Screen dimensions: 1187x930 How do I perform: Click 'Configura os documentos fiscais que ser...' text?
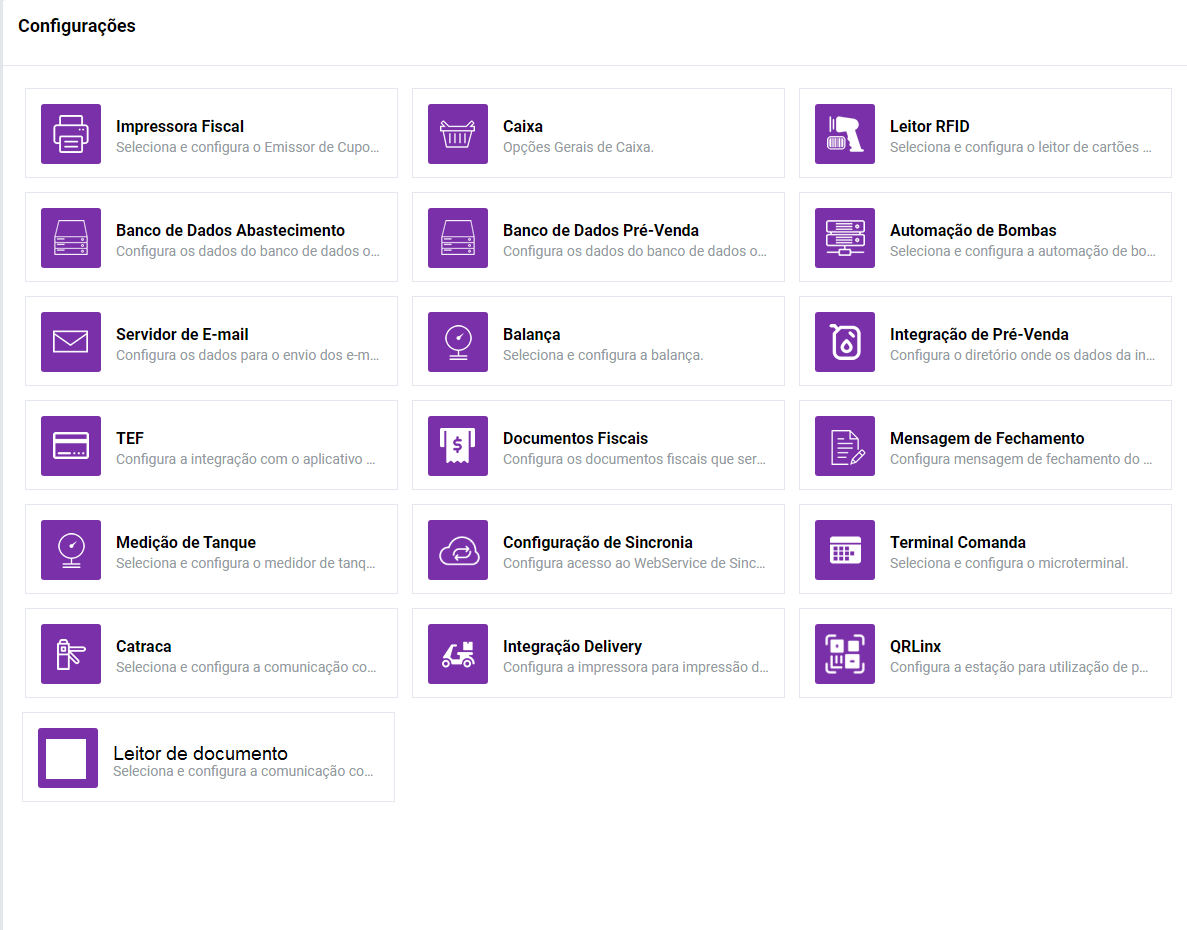point(634,459)
